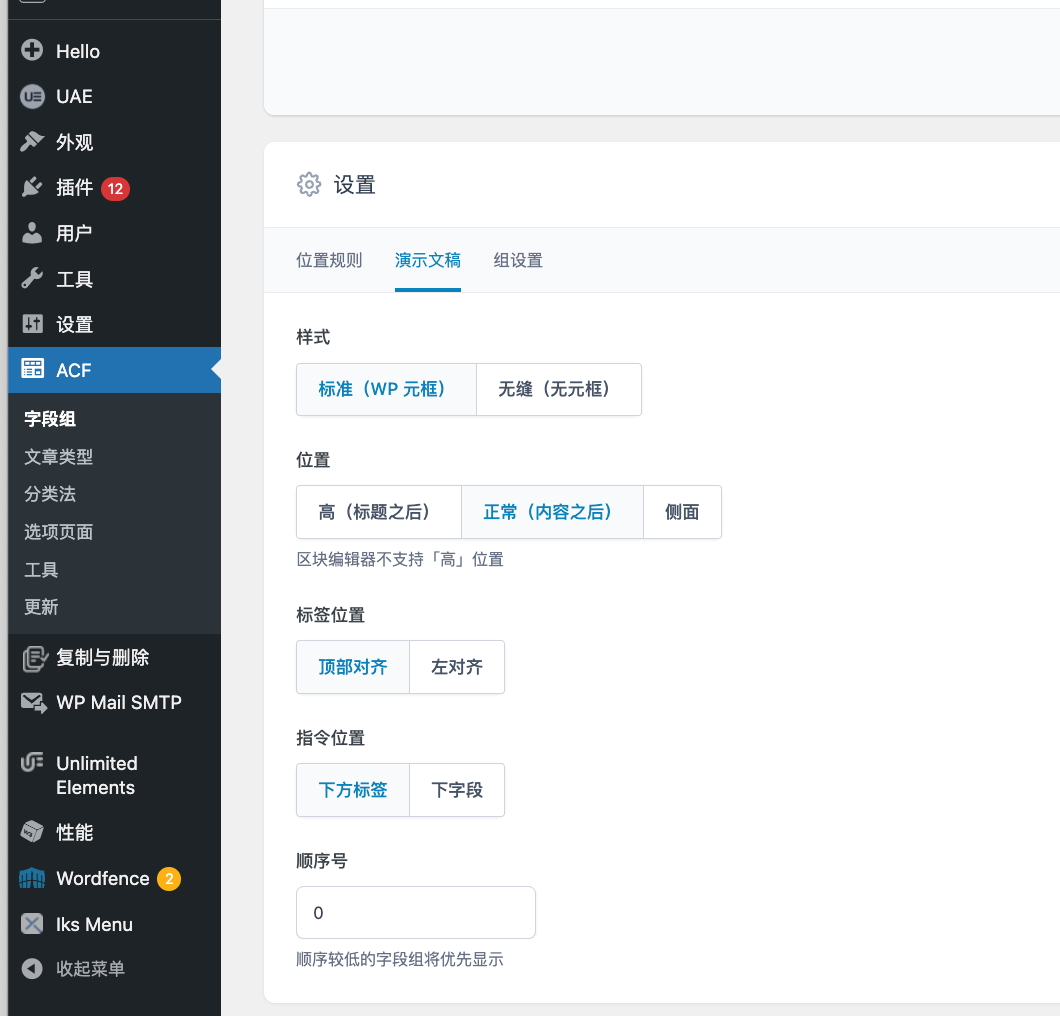Open 插件 plugins plug icon
This screenshot has width=1060, height=1016.
tap(32, 188)
